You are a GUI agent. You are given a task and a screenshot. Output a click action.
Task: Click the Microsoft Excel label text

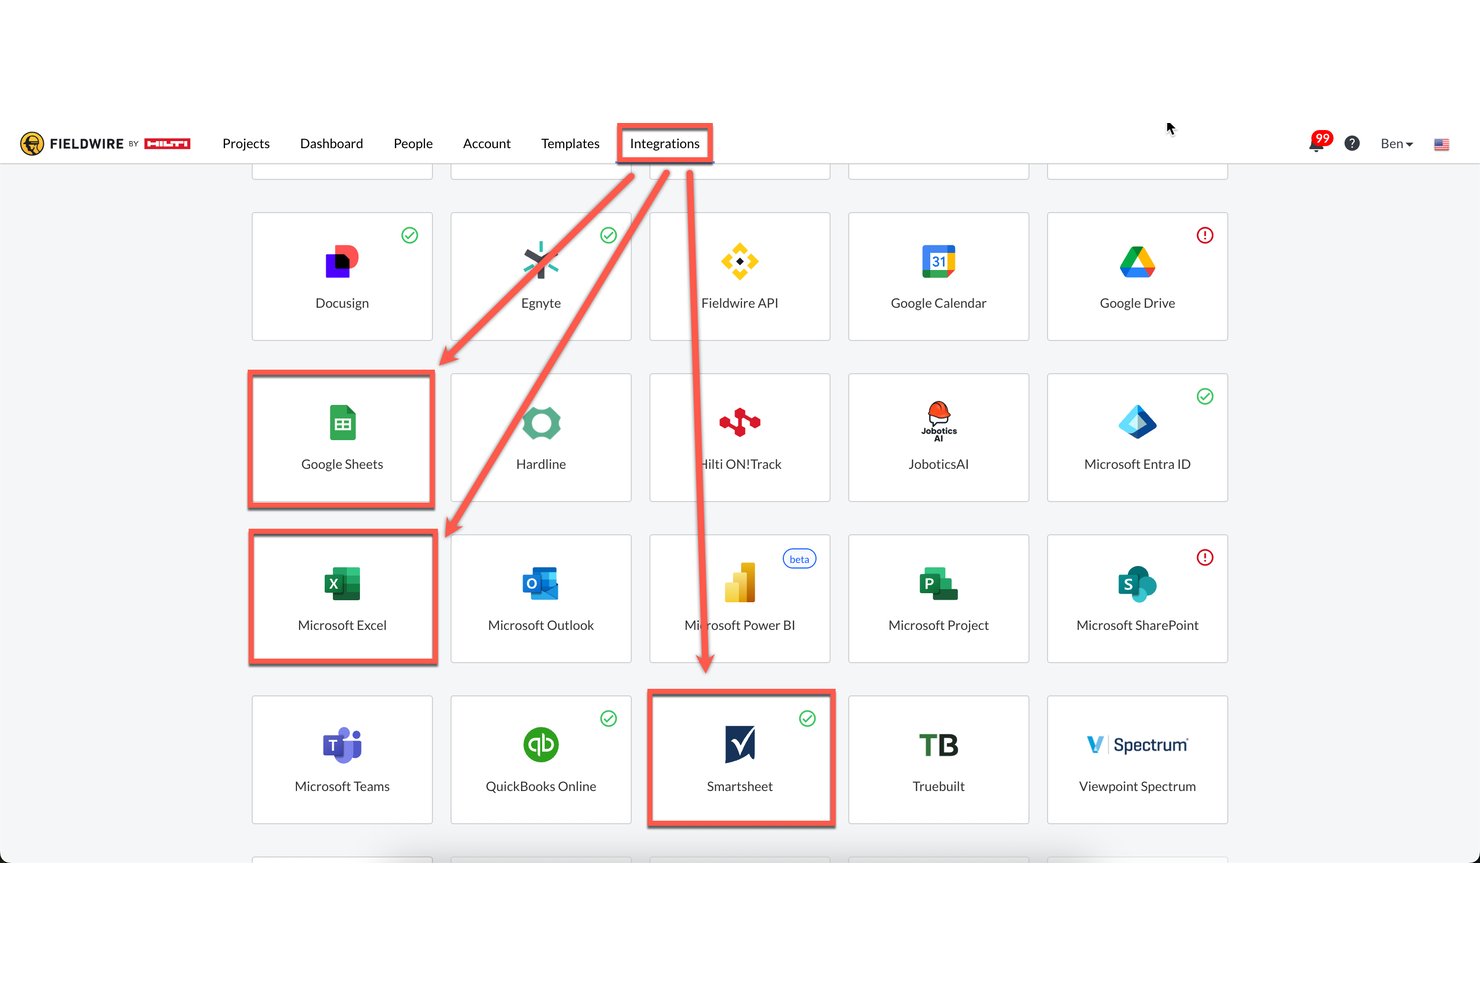tap(342, 625)
